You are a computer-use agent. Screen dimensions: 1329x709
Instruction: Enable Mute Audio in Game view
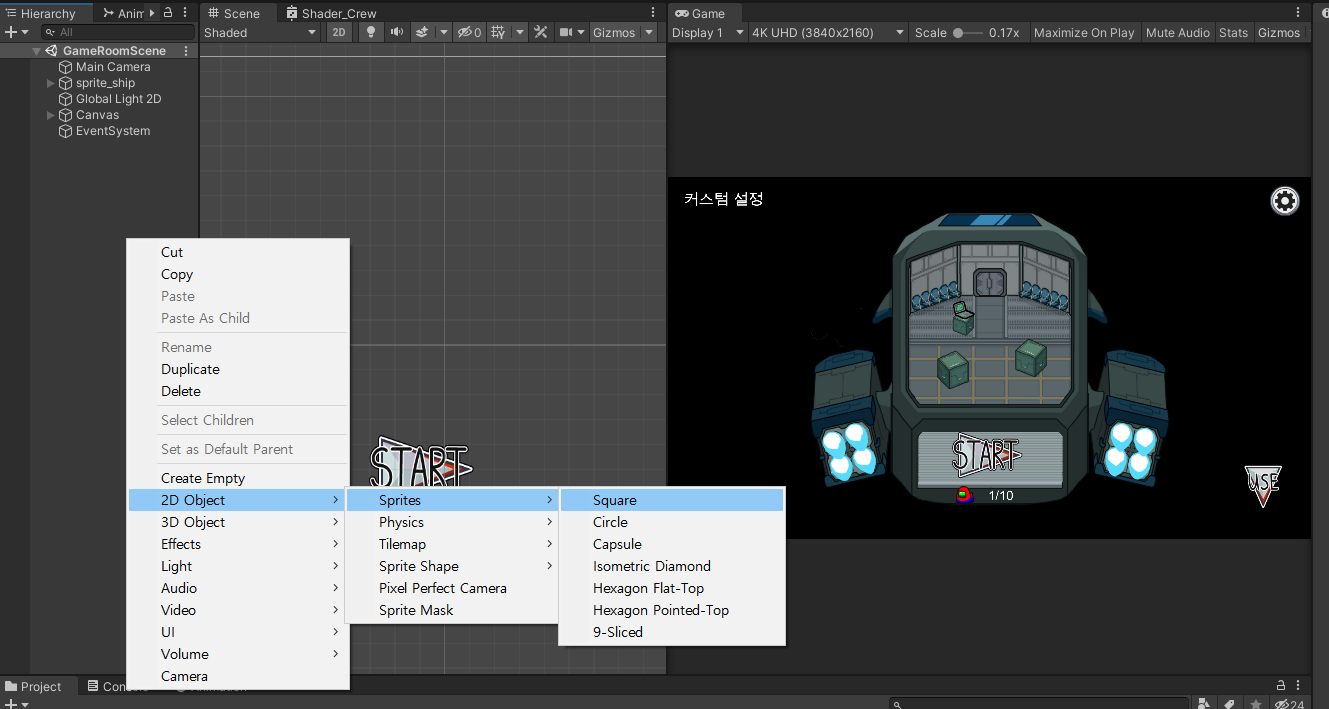click(1177, 32)
